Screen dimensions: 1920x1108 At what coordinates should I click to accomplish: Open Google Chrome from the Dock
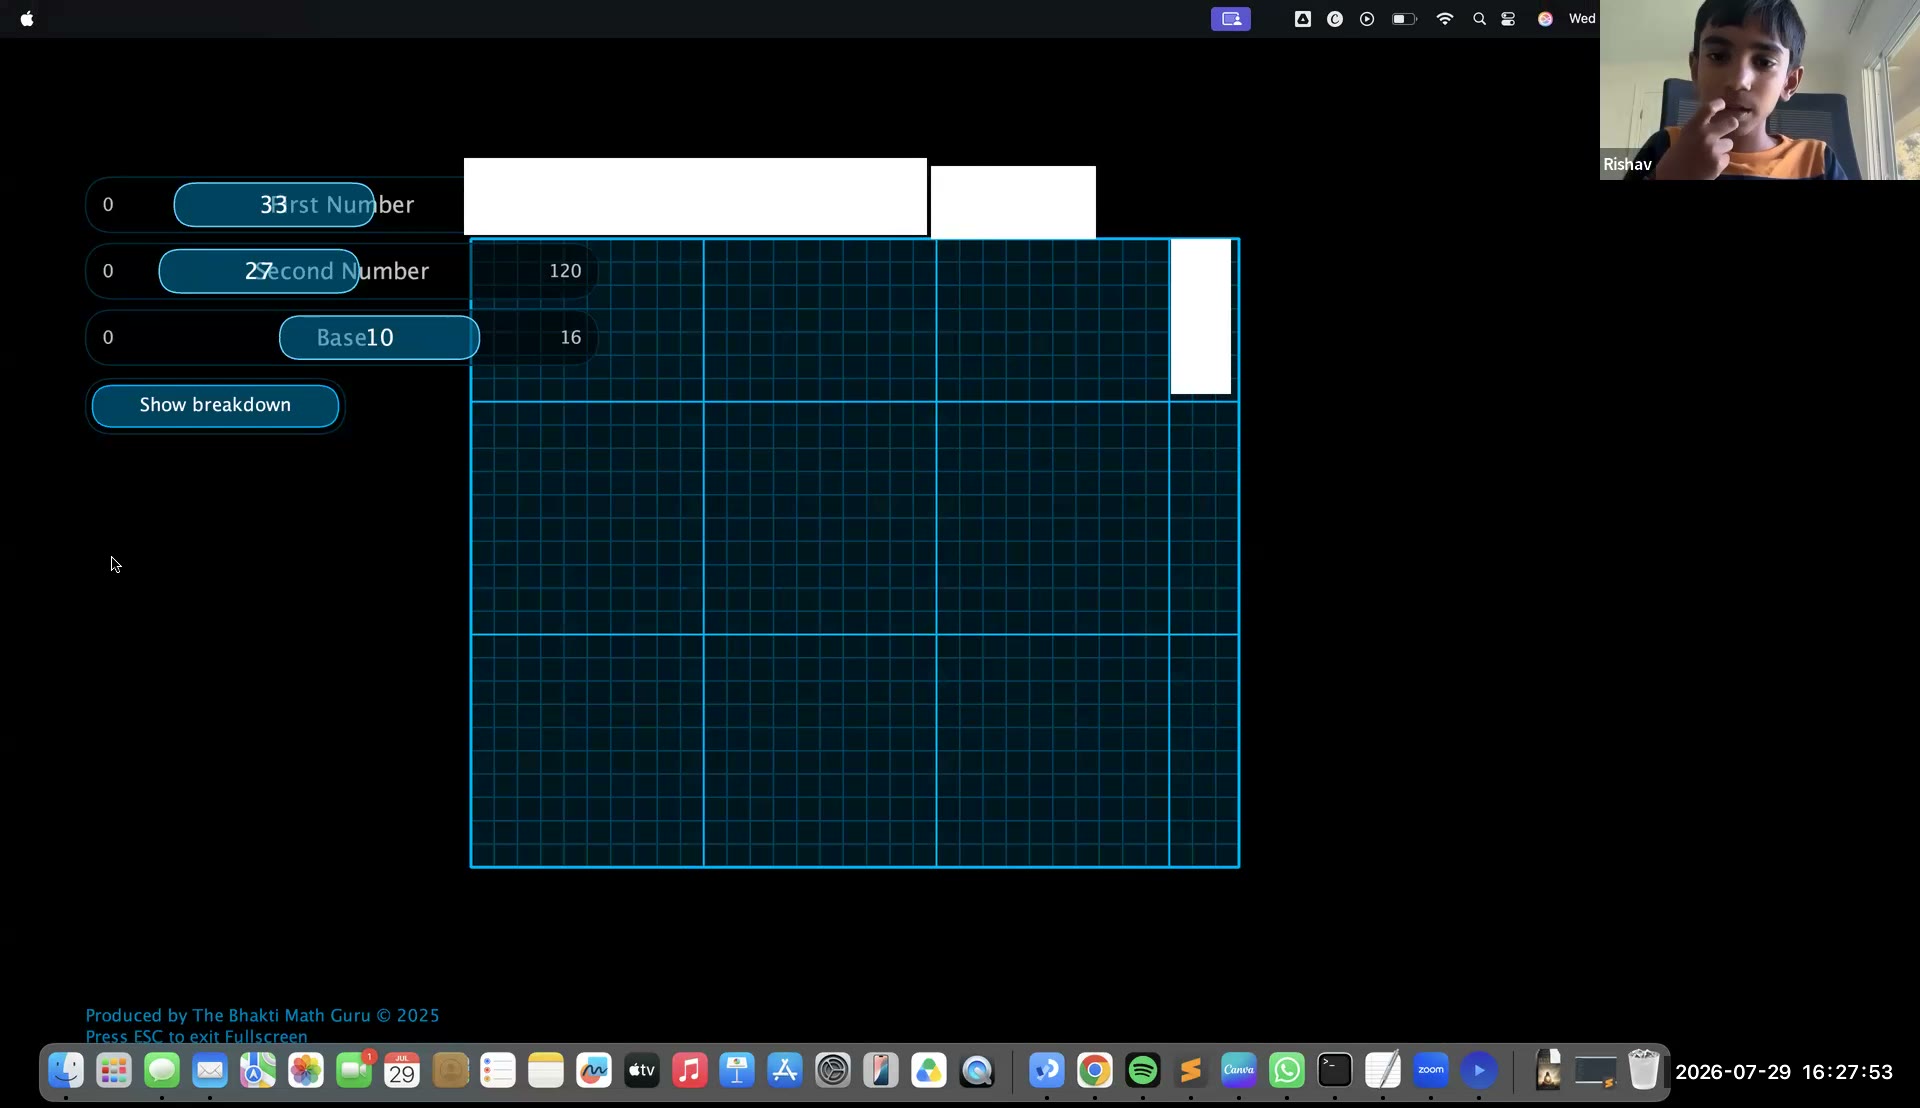[x=1095, y=1071]
